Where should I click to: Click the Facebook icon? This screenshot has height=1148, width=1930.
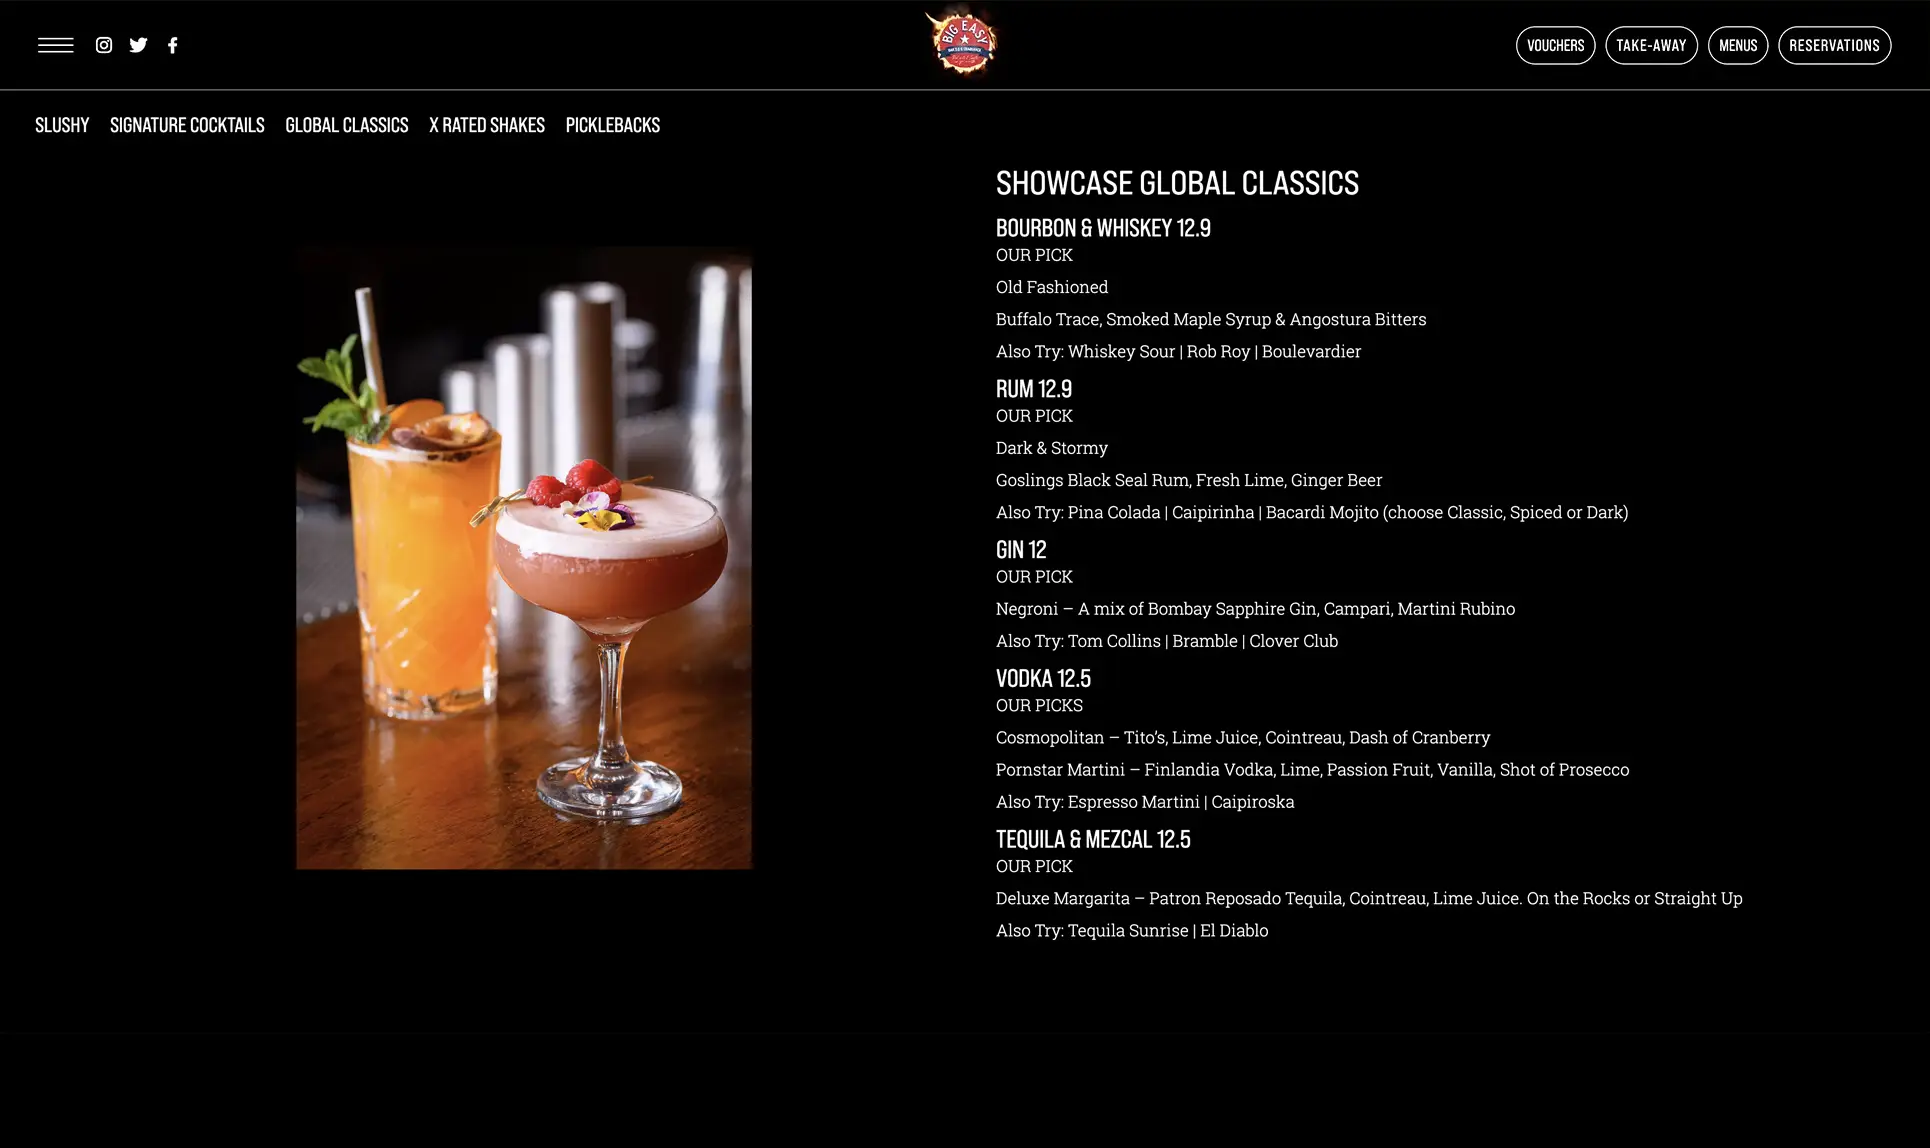click(x=173, y=45)
